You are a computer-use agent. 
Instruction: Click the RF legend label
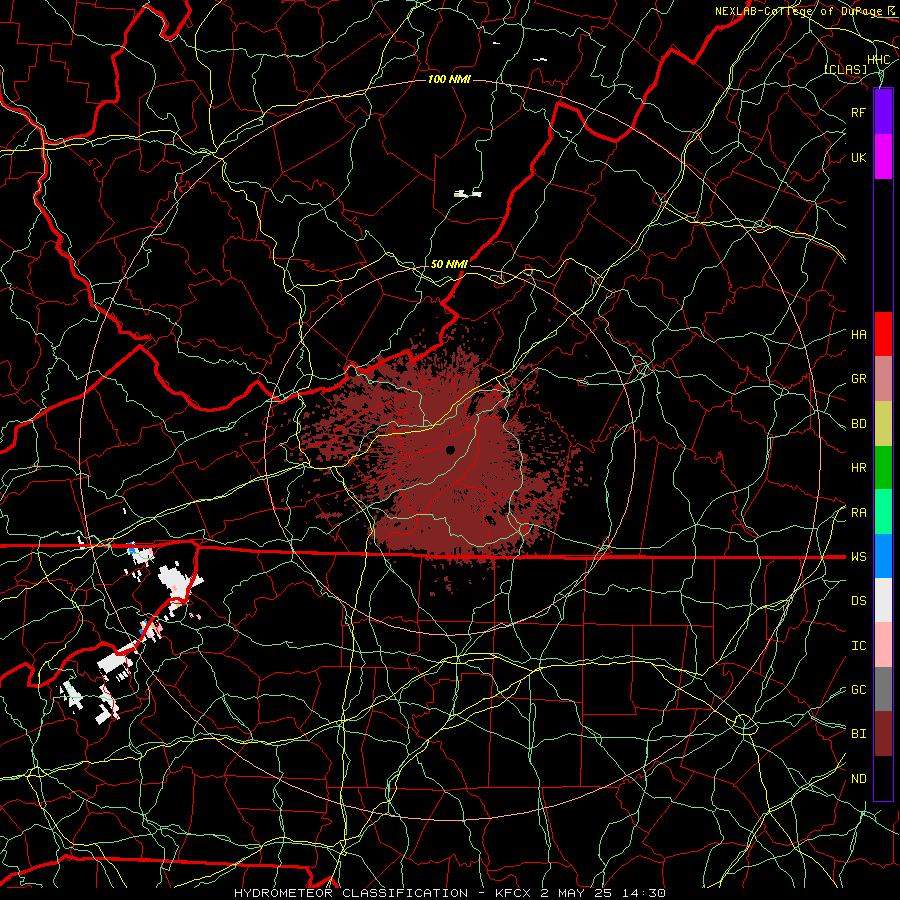click(x=859, y=112)
